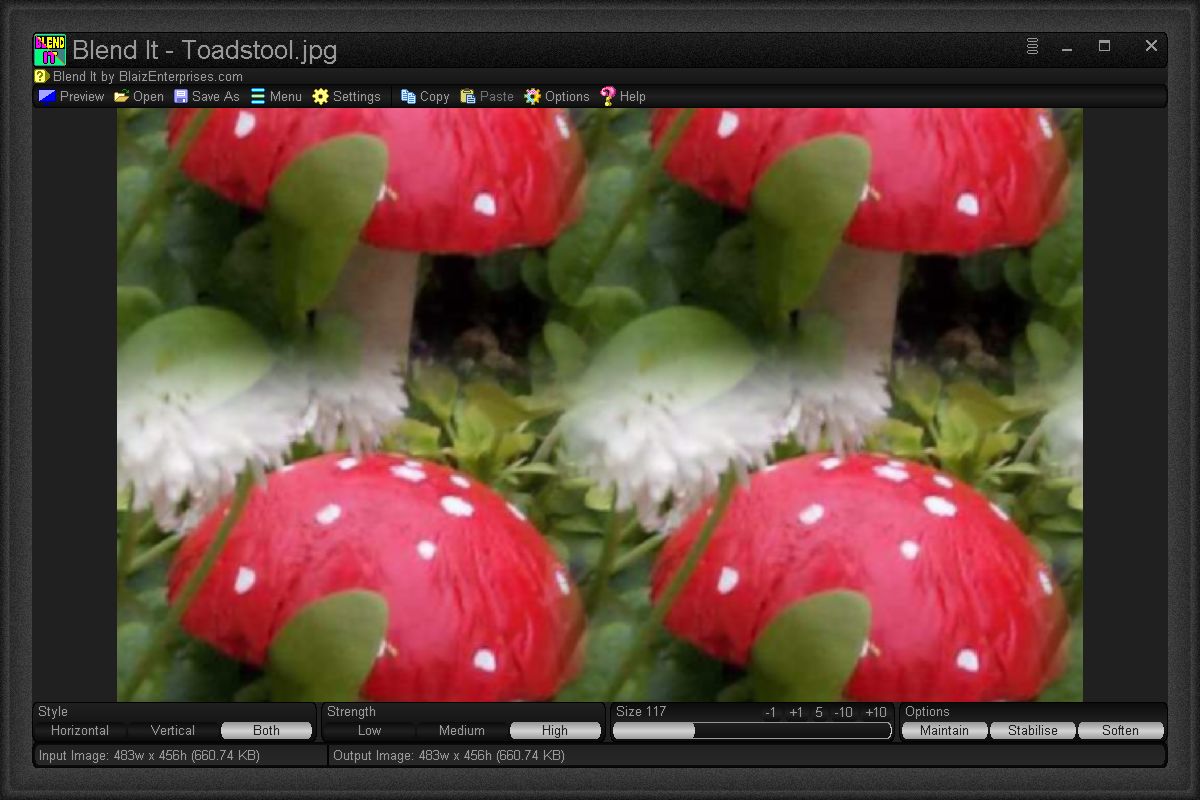Viewport: 1200px width, 800px height.
Task: Close the Blend It window
Action: point(1151,46)
